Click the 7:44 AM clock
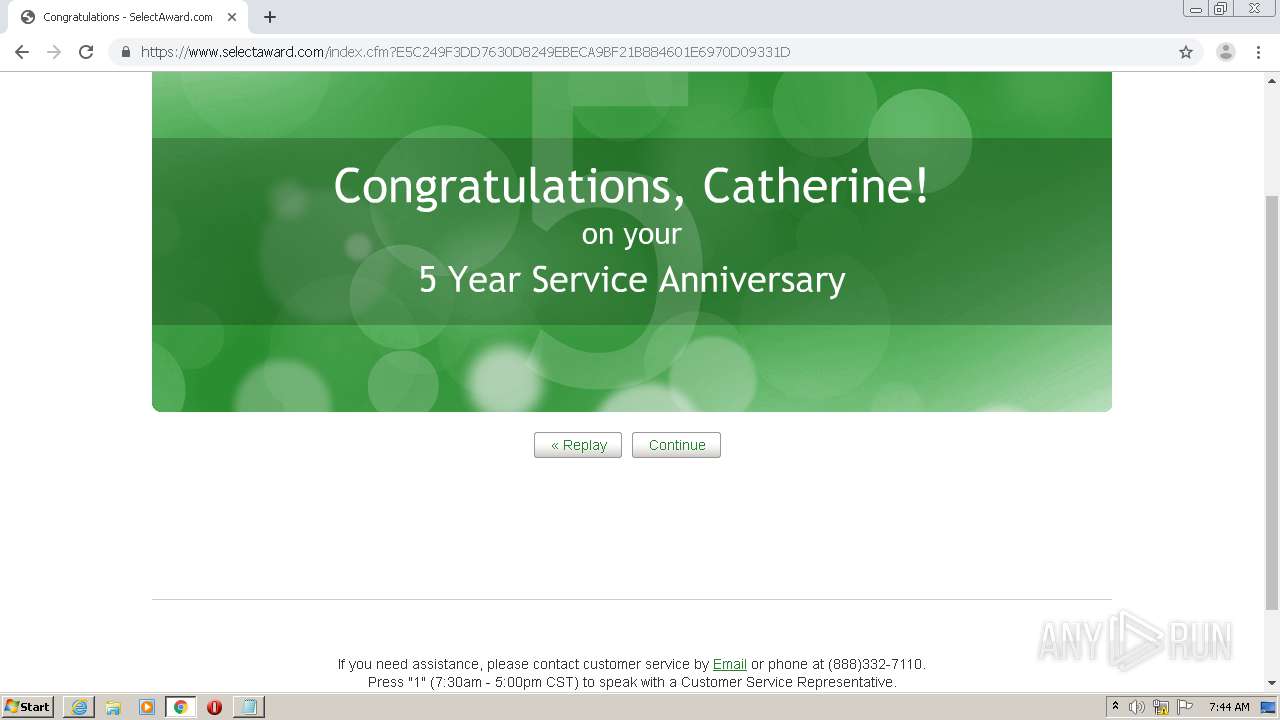 coord(1229,707)
